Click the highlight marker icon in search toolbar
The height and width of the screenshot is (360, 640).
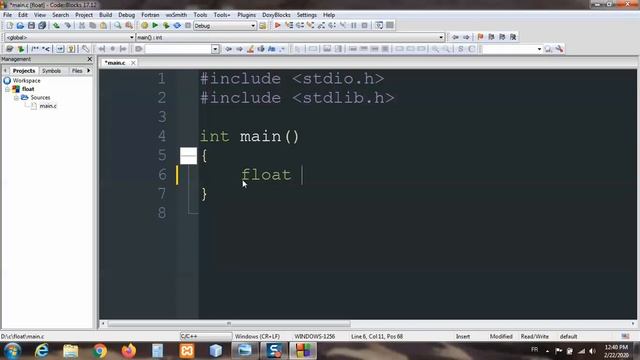coord(250,49)
